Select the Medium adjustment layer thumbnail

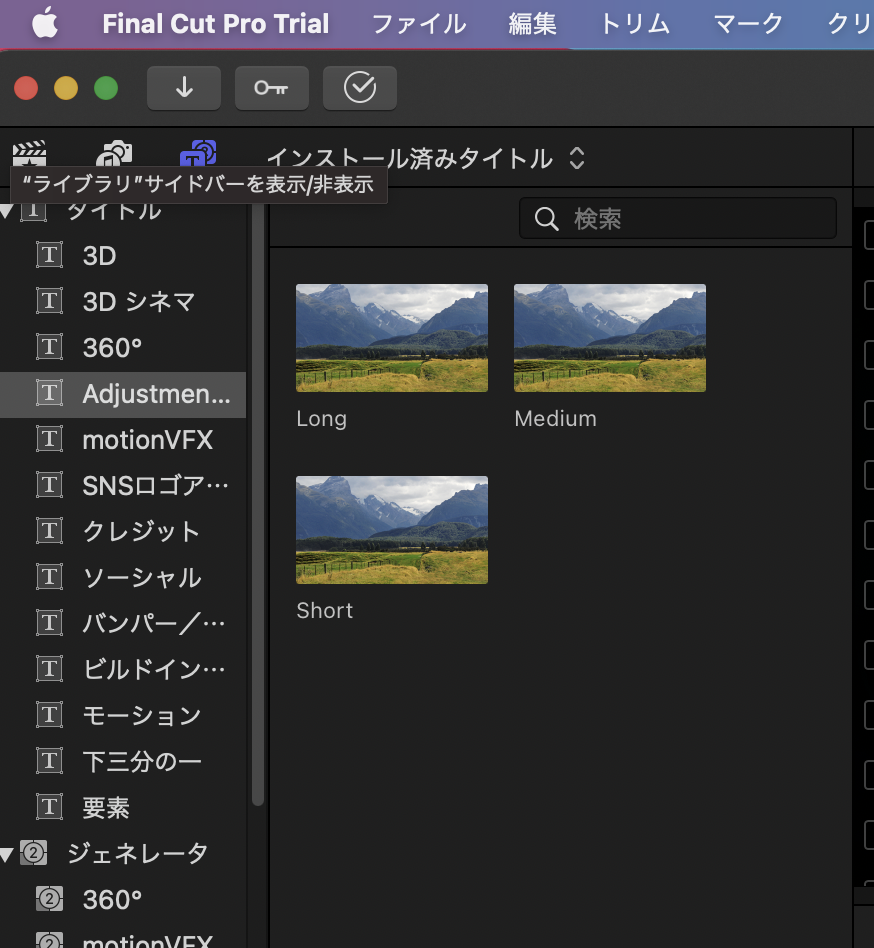pyautogui.click(x=610, y=338)
